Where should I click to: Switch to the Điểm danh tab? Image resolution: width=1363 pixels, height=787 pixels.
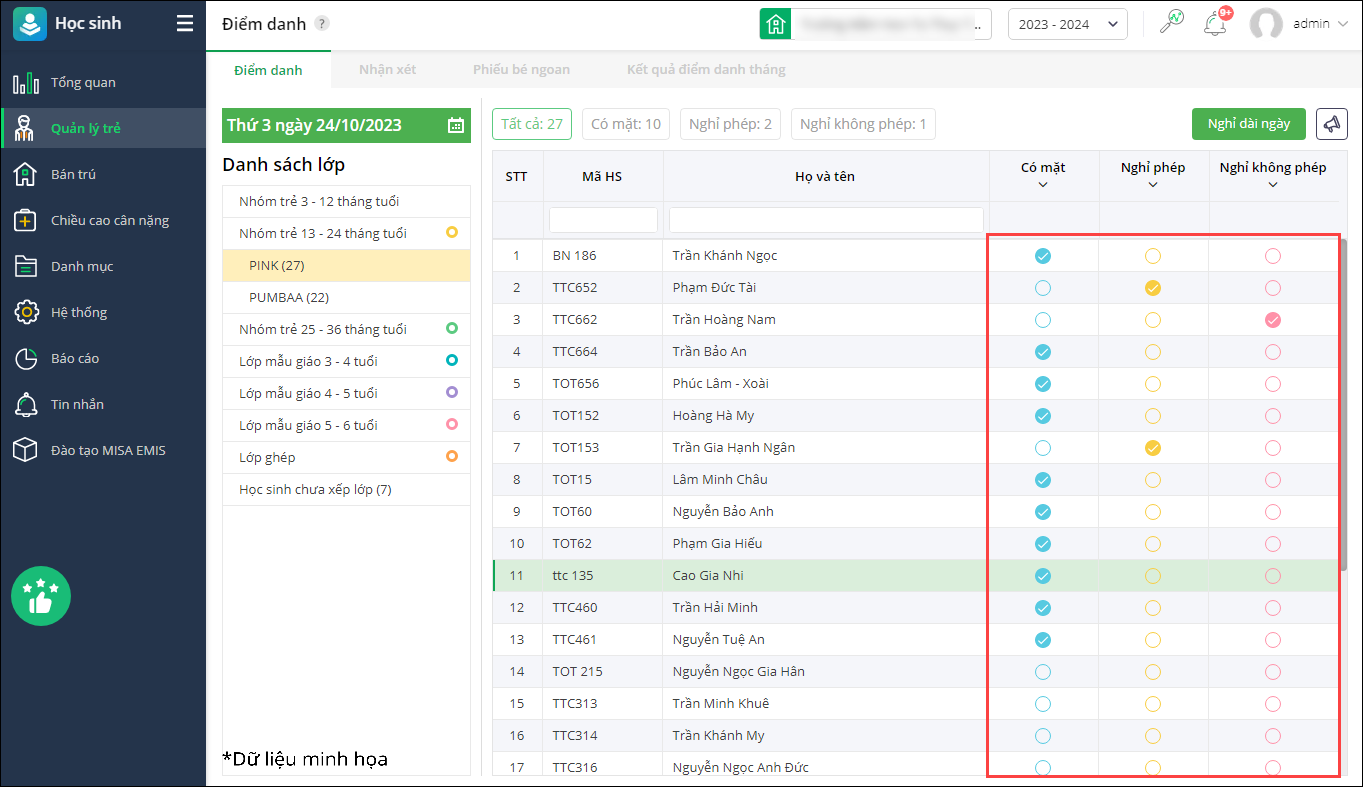click(x=268, y=70)
